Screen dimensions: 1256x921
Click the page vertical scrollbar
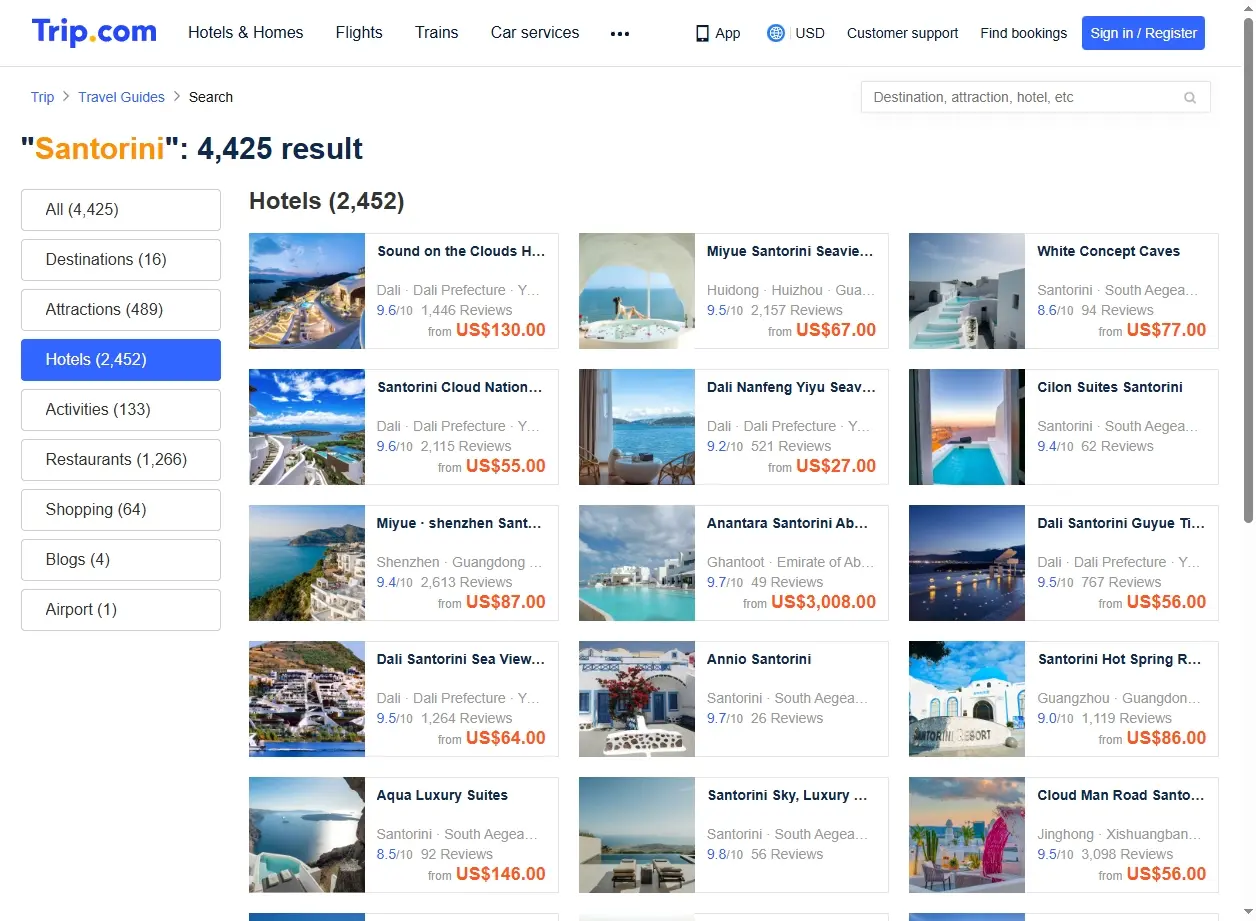click(x=1248, y=270)
